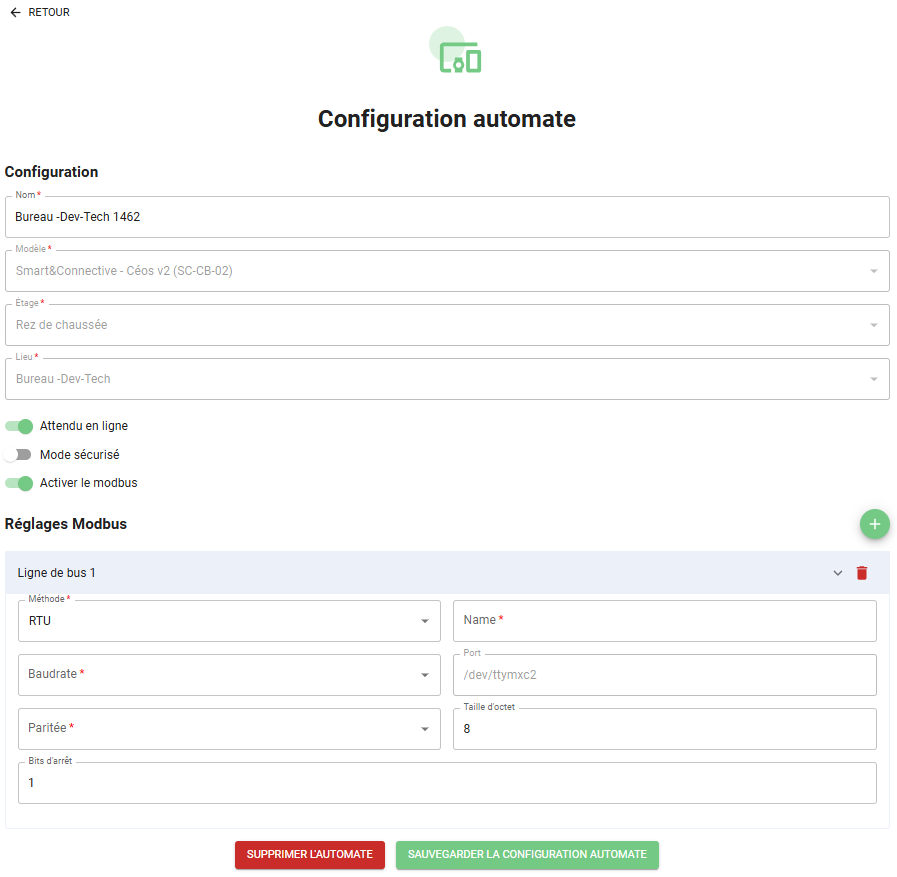Click the Bits d'arrêt field
The width and height of the screenshot is (897, 877).
tap(447, 783)
